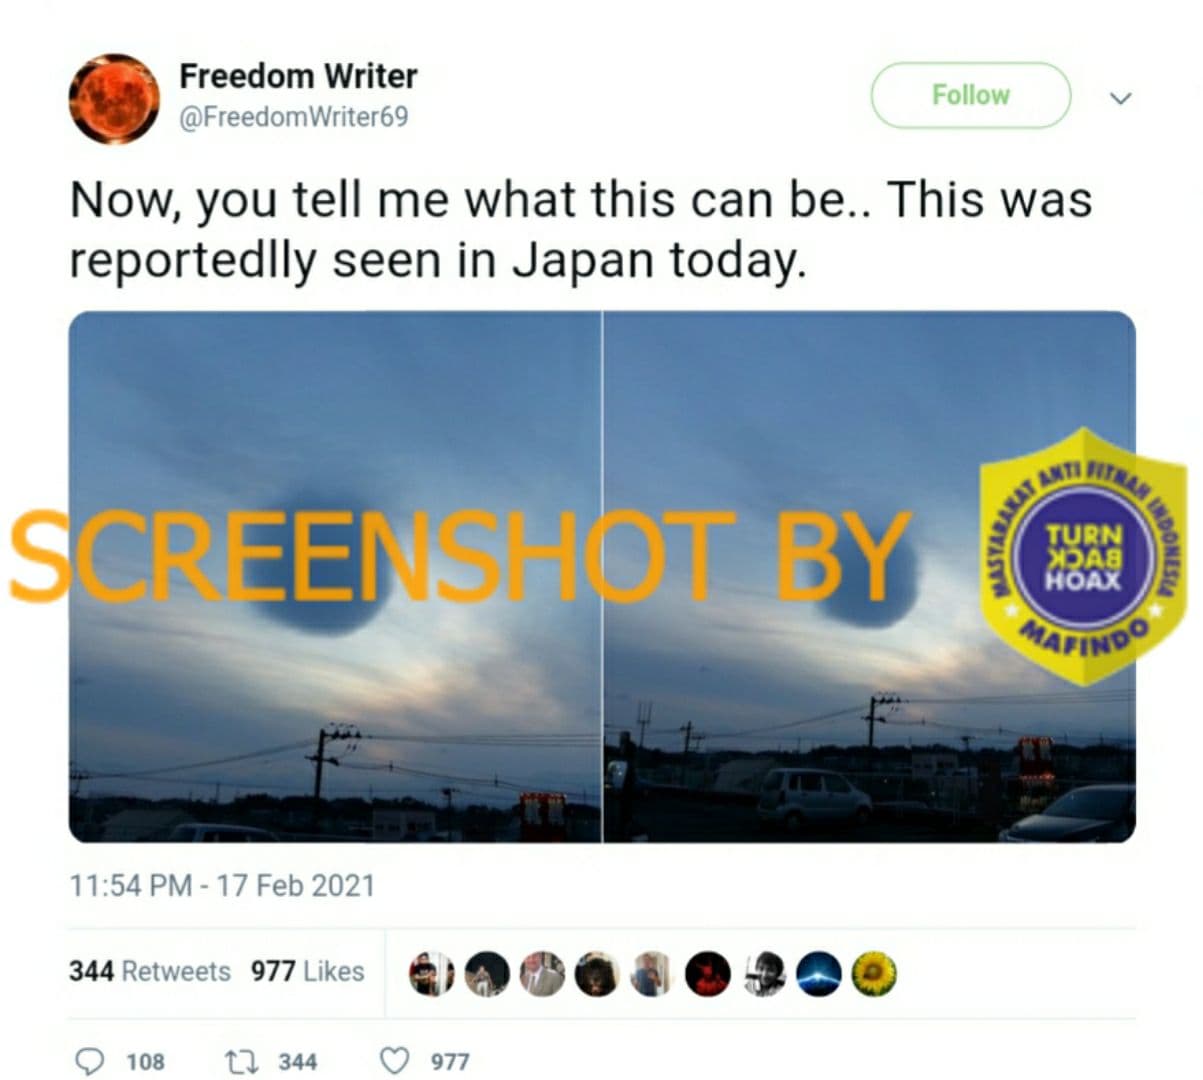The image size is (1203, 1080).
Task: Click the heart like icon
Action: [x=395, y=1060]
